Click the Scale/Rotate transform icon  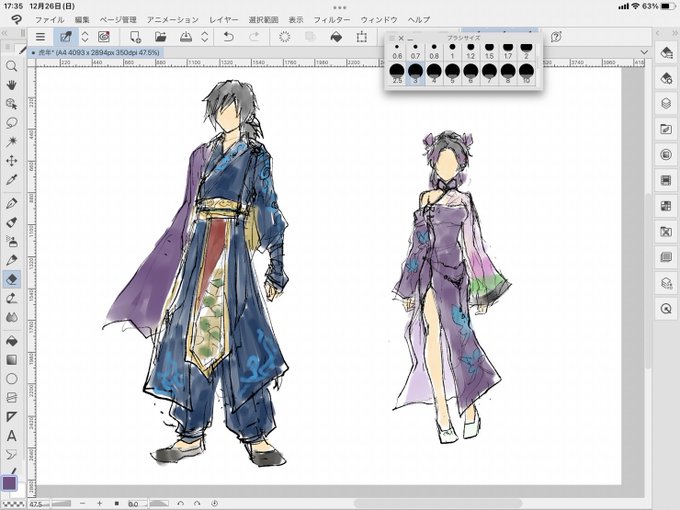pyautogui.click(x=361, y=37)
